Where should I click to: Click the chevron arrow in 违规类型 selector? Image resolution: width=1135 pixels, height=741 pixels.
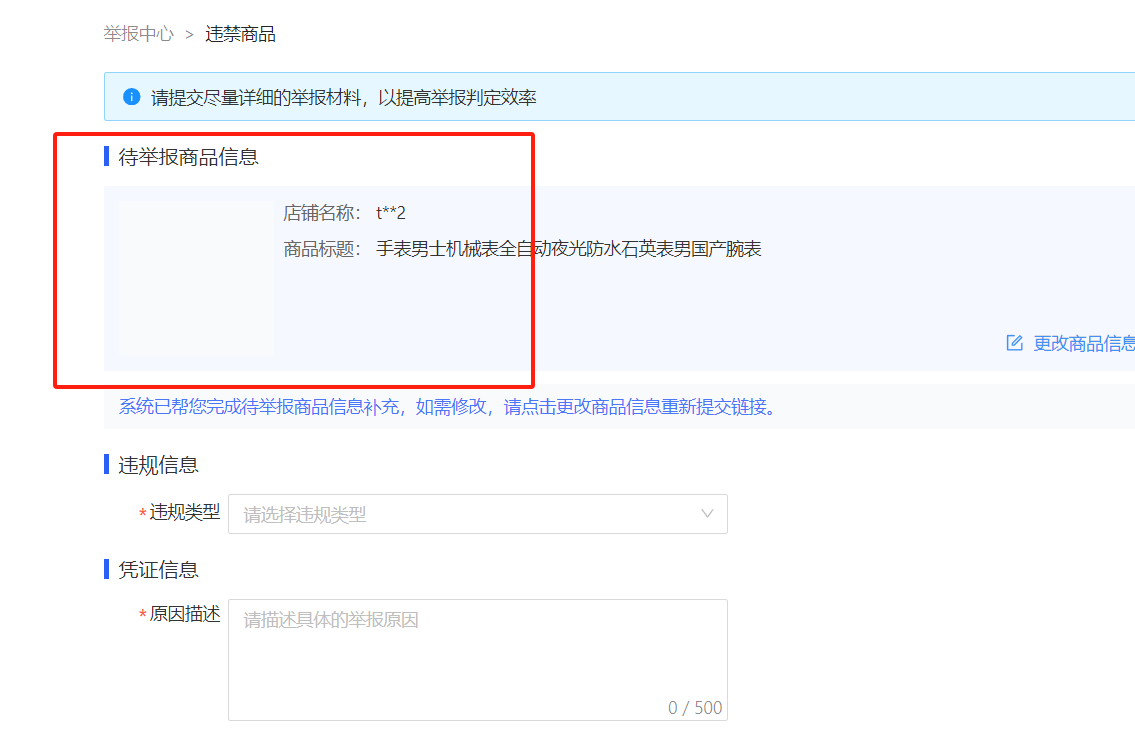[707, 514]
